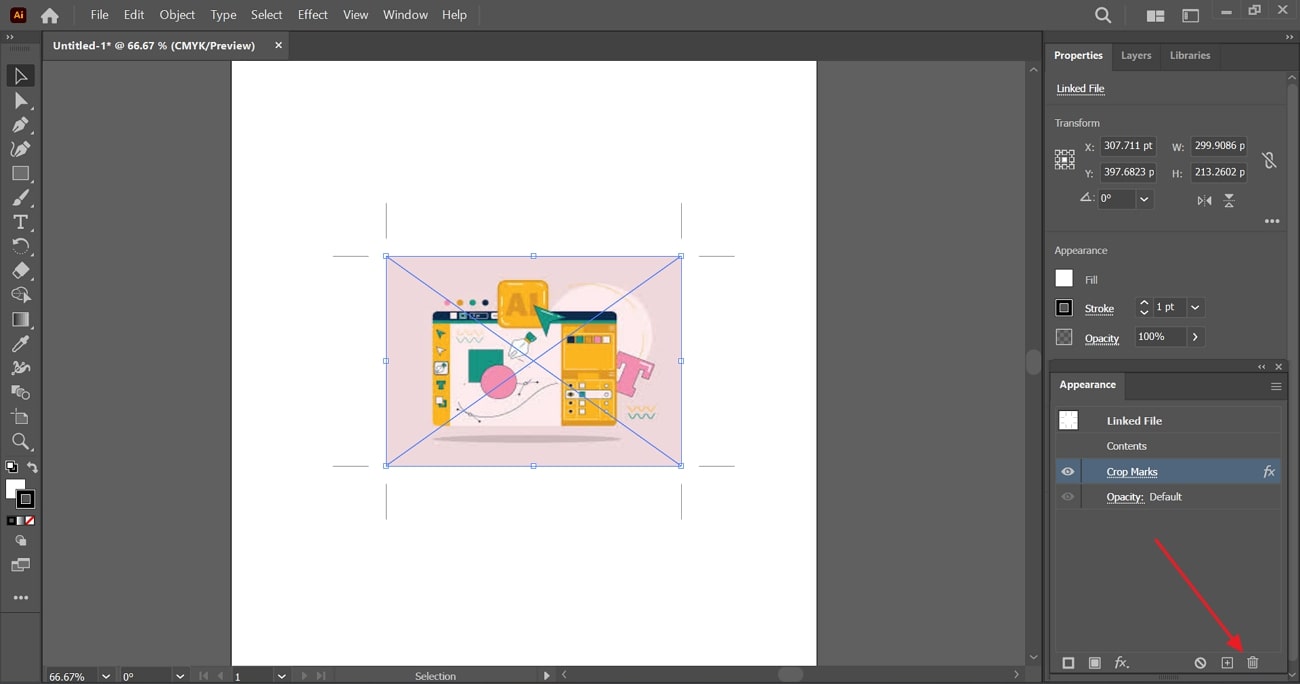Viewport: 1300px width, 684px height.
Task: Click the Linked File link in Properties
Action: point(1080,89)
